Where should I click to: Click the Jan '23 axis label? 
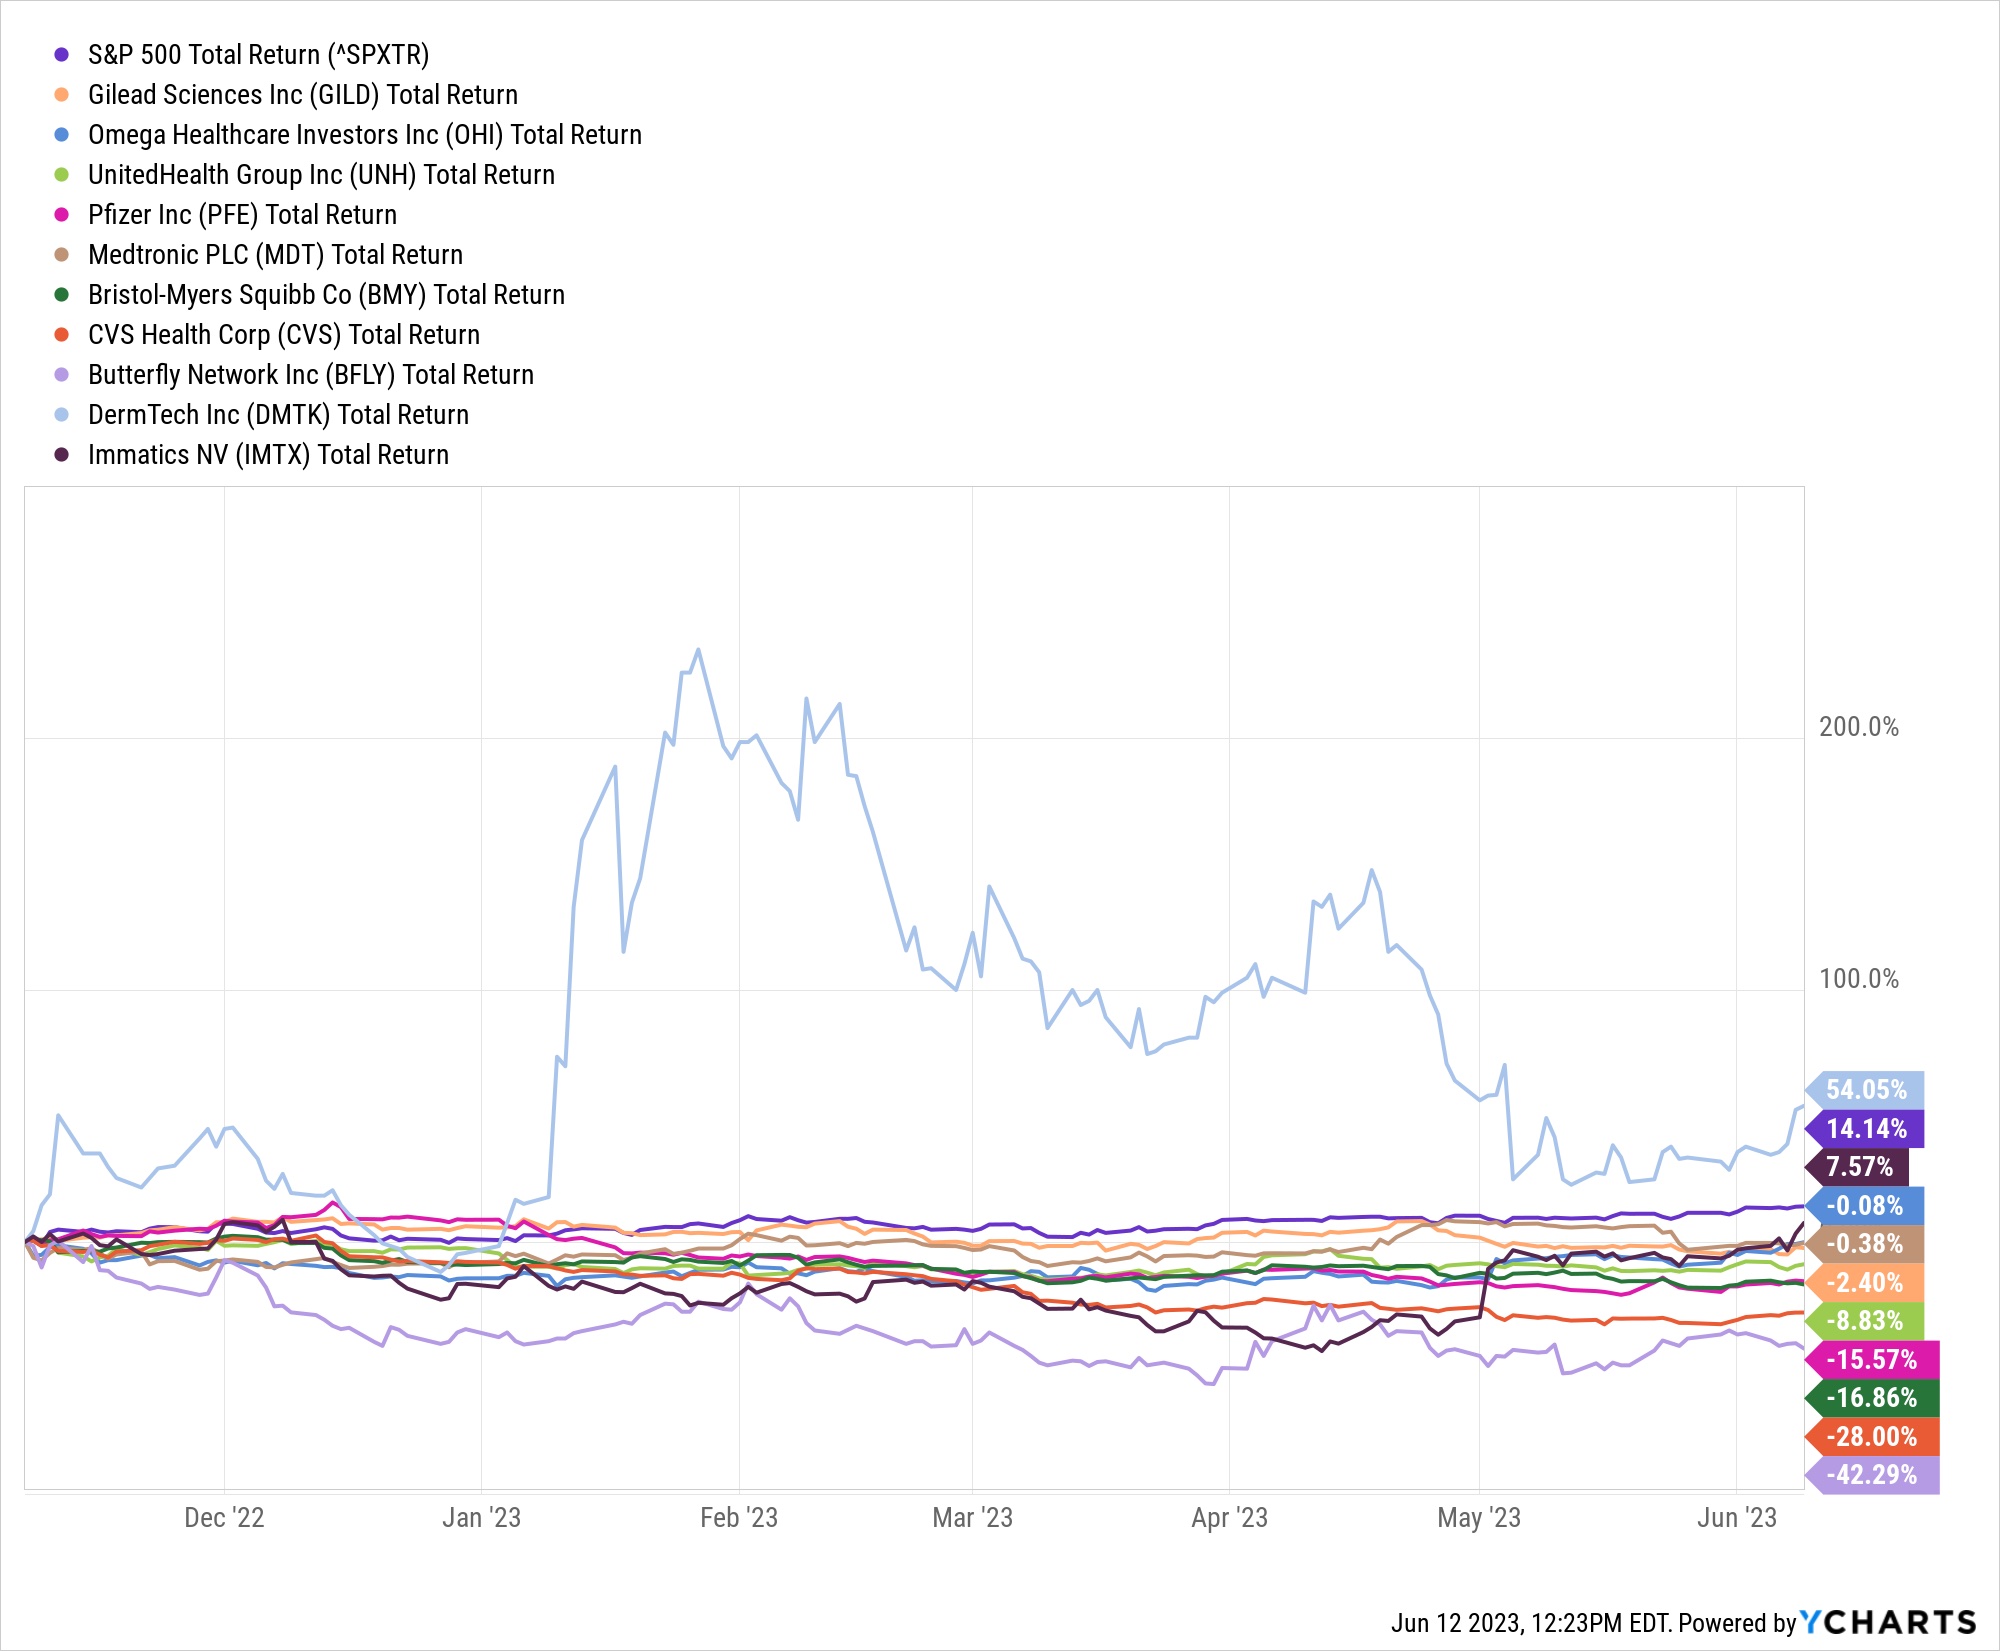click(x=481, y=1518)
